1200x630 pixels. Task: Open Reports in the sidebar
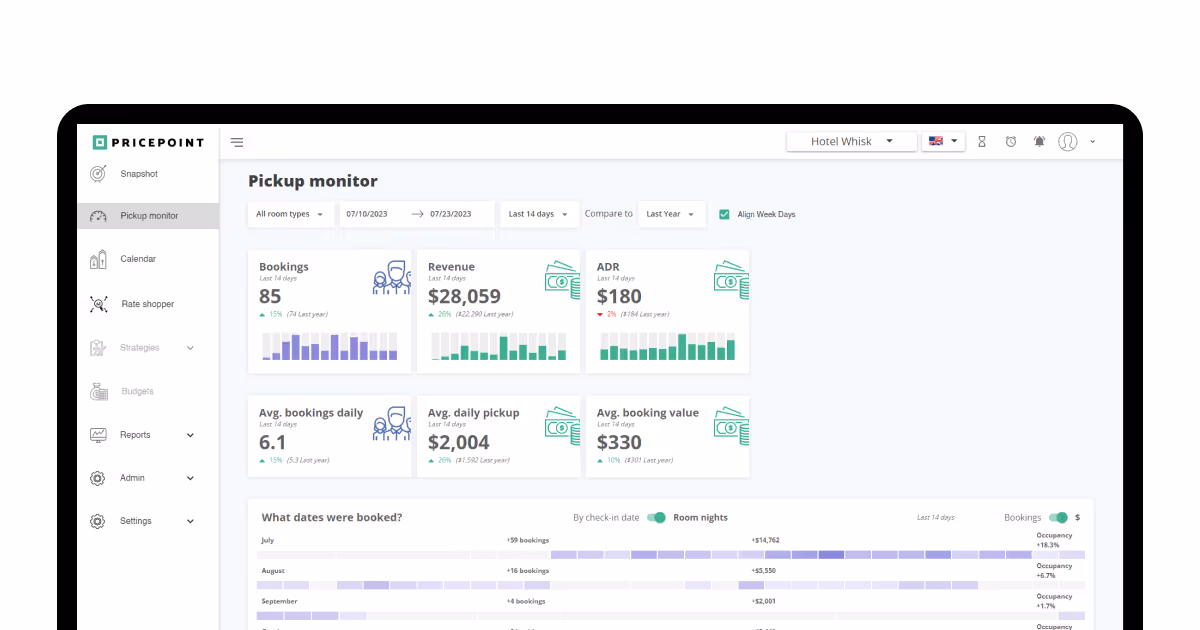click(x=135, y=435)
